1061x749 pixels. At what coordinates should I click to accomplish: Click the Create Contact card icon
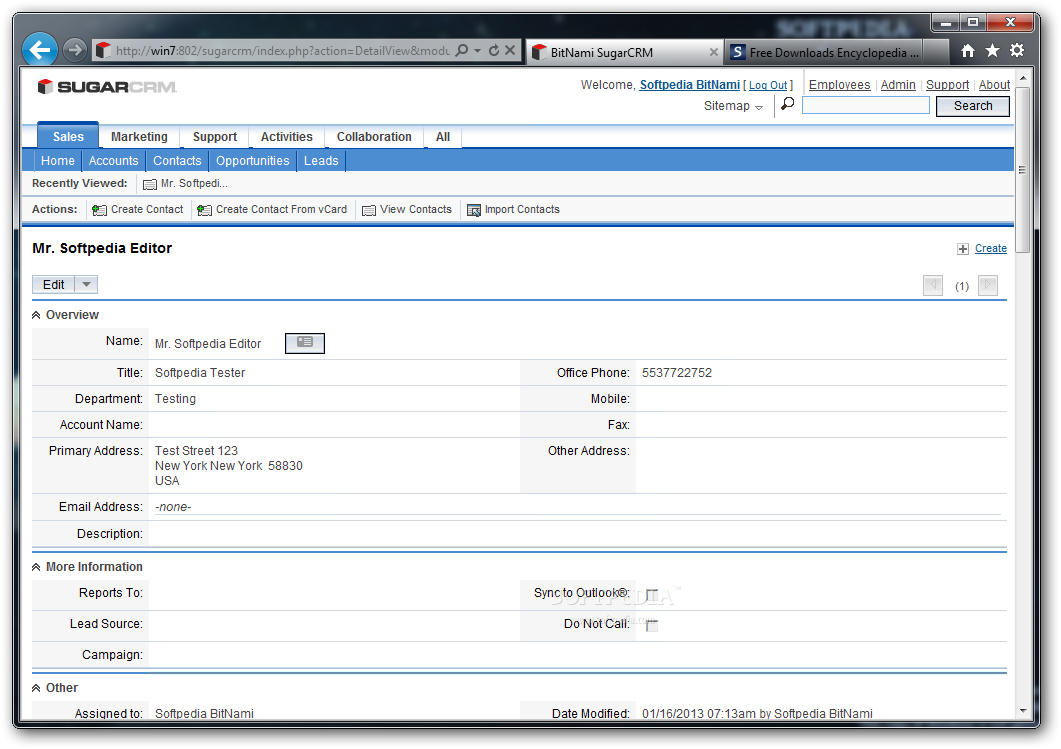99,210
